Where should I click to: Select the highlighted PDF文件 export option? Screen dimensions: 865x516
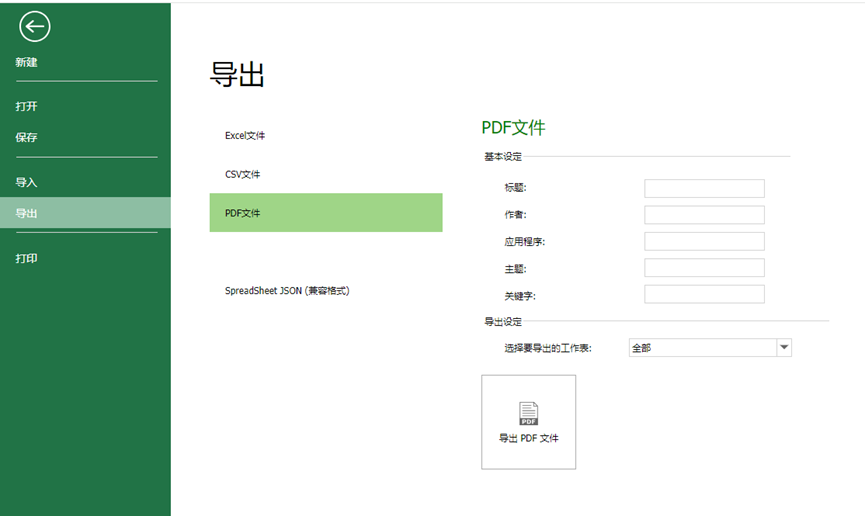326,212
